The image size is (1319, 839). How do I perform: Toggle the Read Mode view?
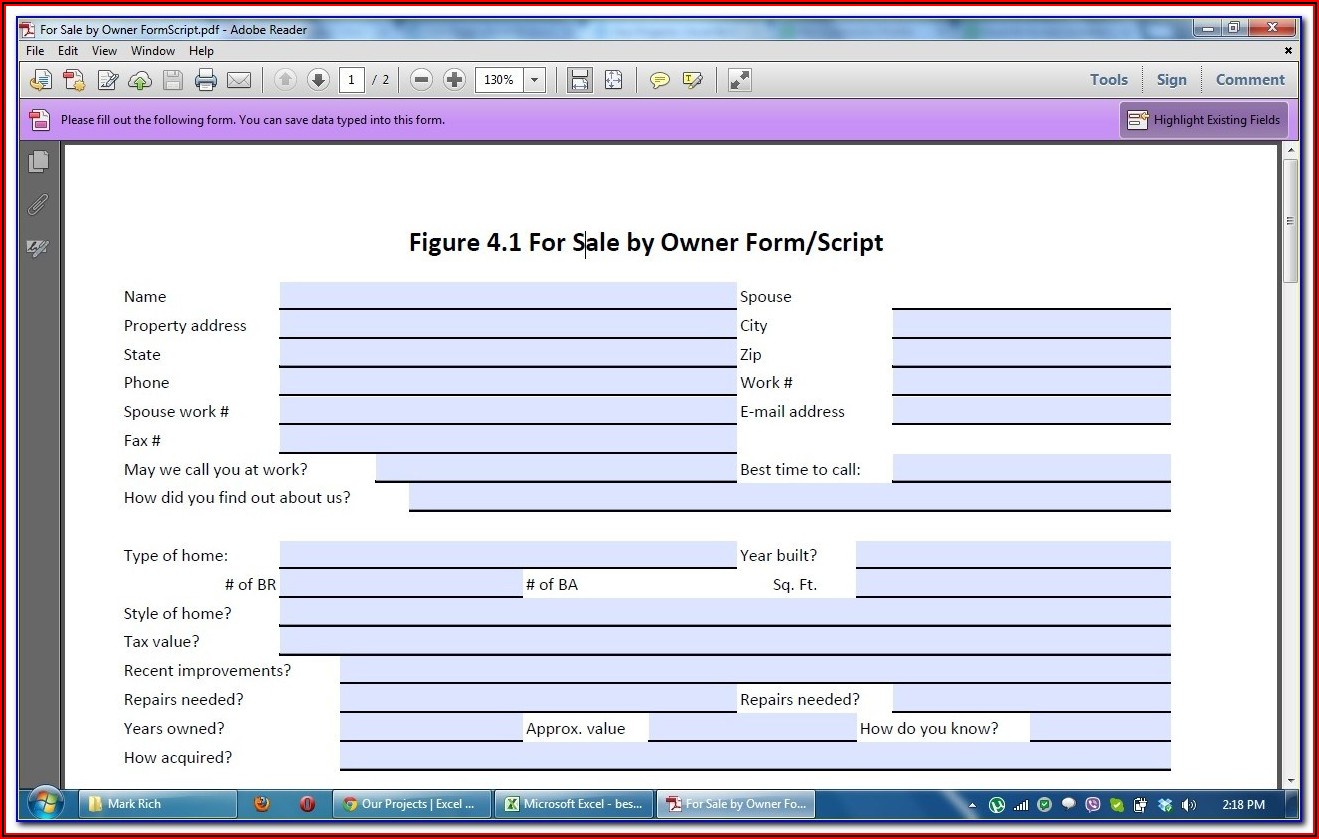coord(740,80)
